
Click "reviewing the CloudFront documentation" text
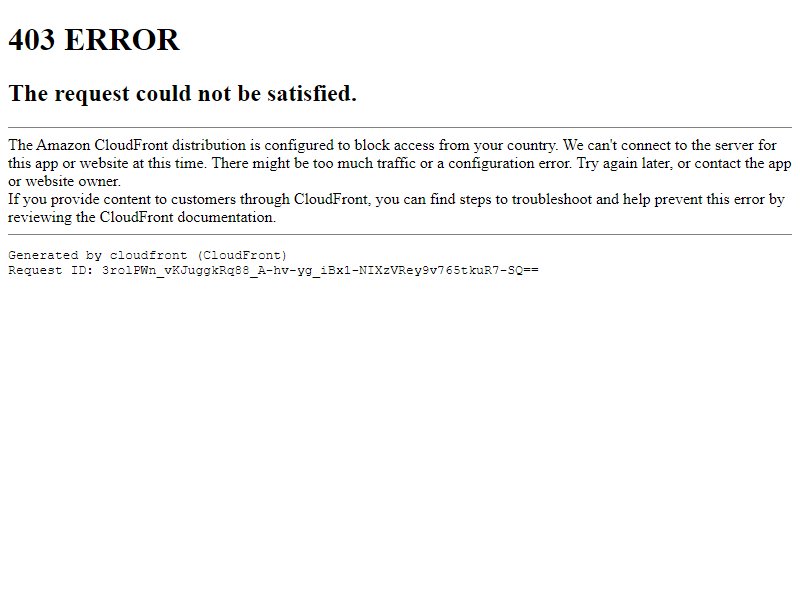141,217
